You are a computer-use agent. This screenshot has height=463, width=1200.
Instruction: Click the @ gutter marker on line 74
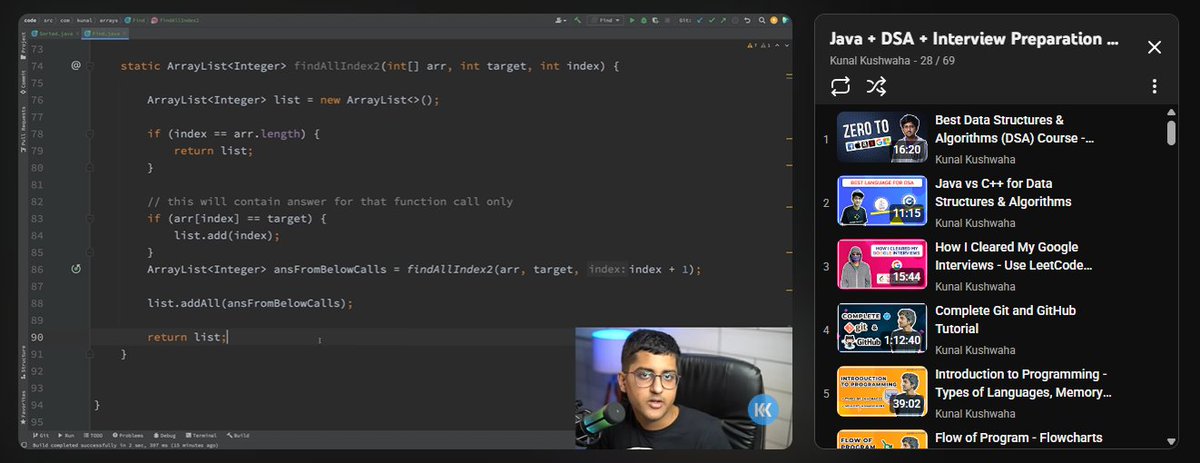click(76, 65)
